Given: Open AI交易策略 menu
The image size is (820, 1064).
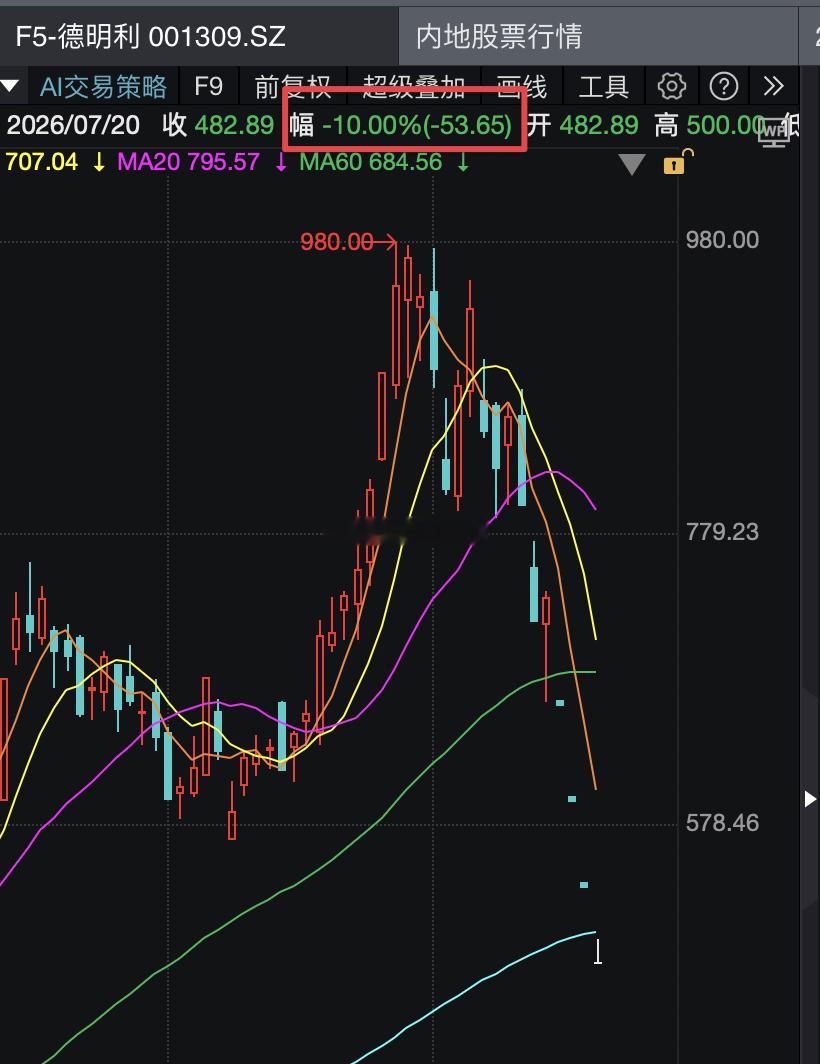Looking at the screenshot, I should pos(103,86).
